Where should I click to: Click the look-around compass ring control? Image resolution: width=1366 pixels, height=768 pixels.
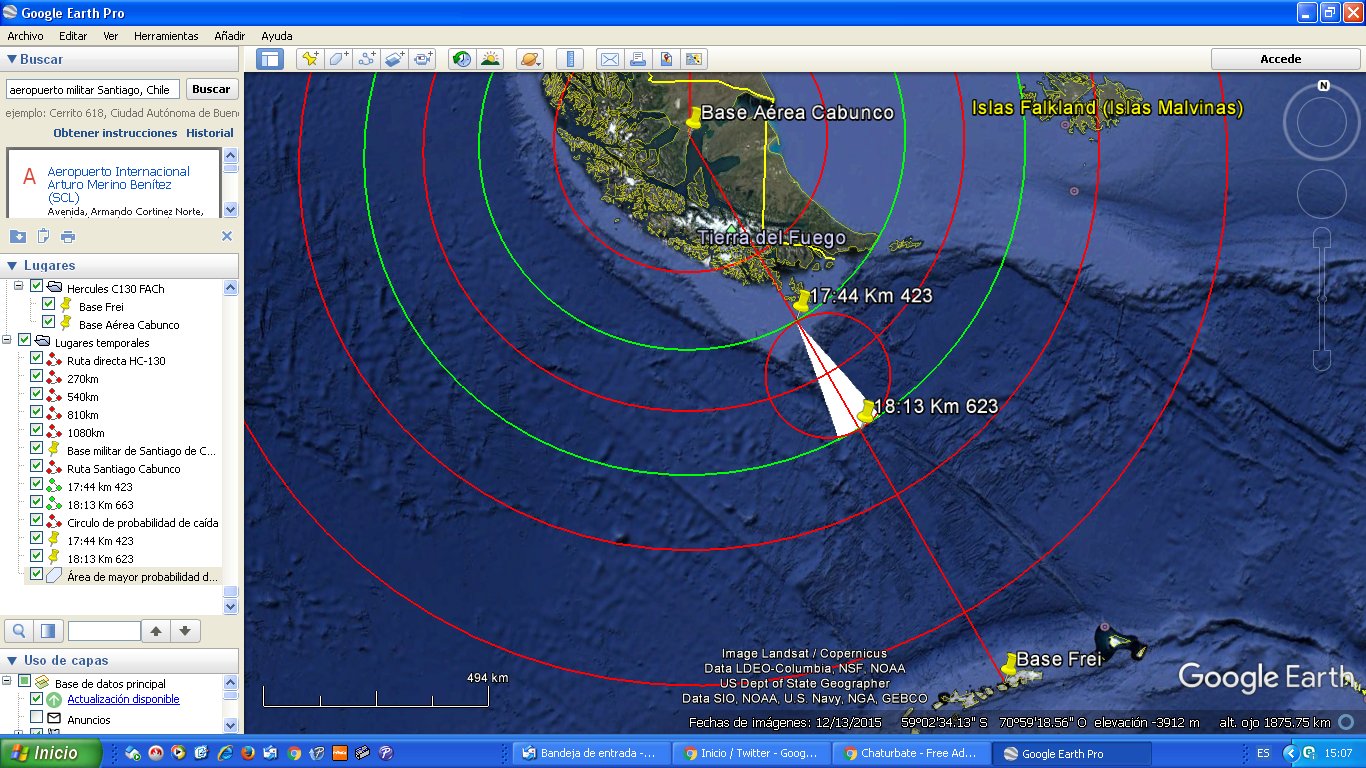point(1322,121)
